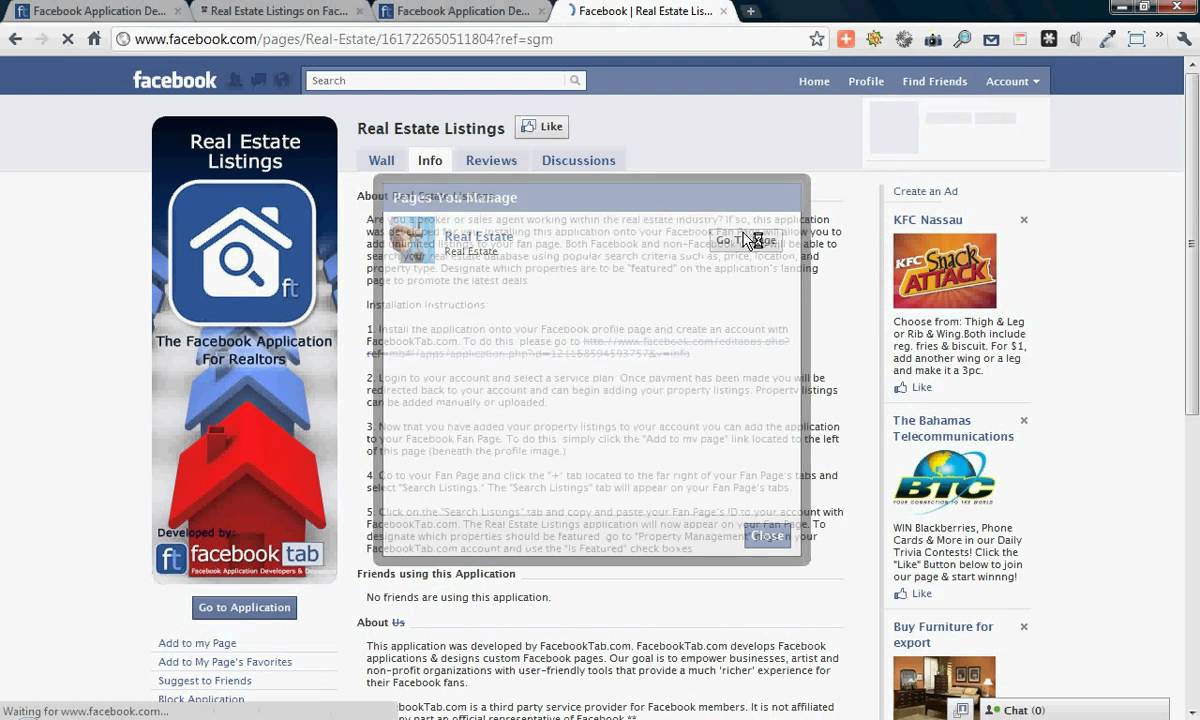1200x720 pixels.
Task: Click Close in the Pages You Manage dialog
Action: click(x=767, y=536)
